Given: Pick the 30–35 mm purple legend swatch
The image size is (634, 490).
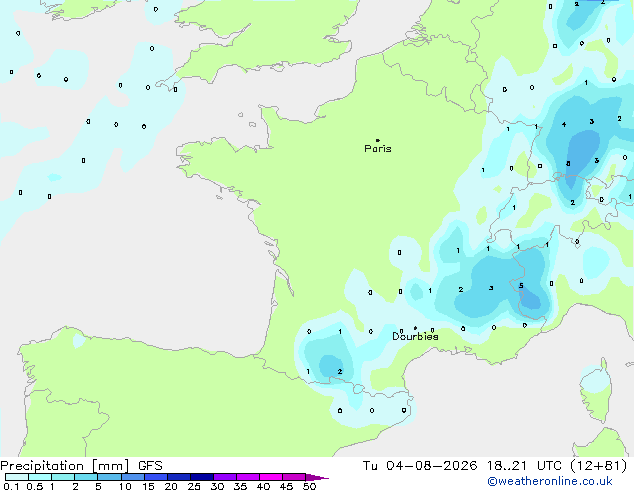Looking at the screenshot, I should [x=224, y=477].
